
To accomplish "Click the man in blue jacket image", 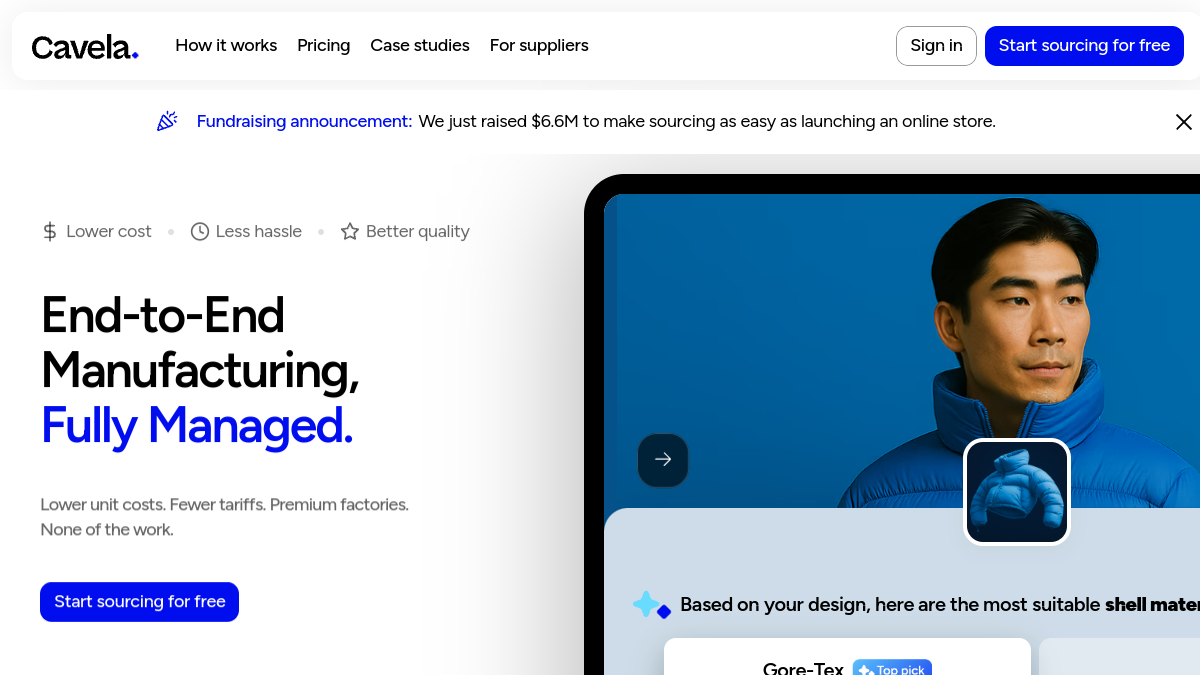I will click(902, 350).
